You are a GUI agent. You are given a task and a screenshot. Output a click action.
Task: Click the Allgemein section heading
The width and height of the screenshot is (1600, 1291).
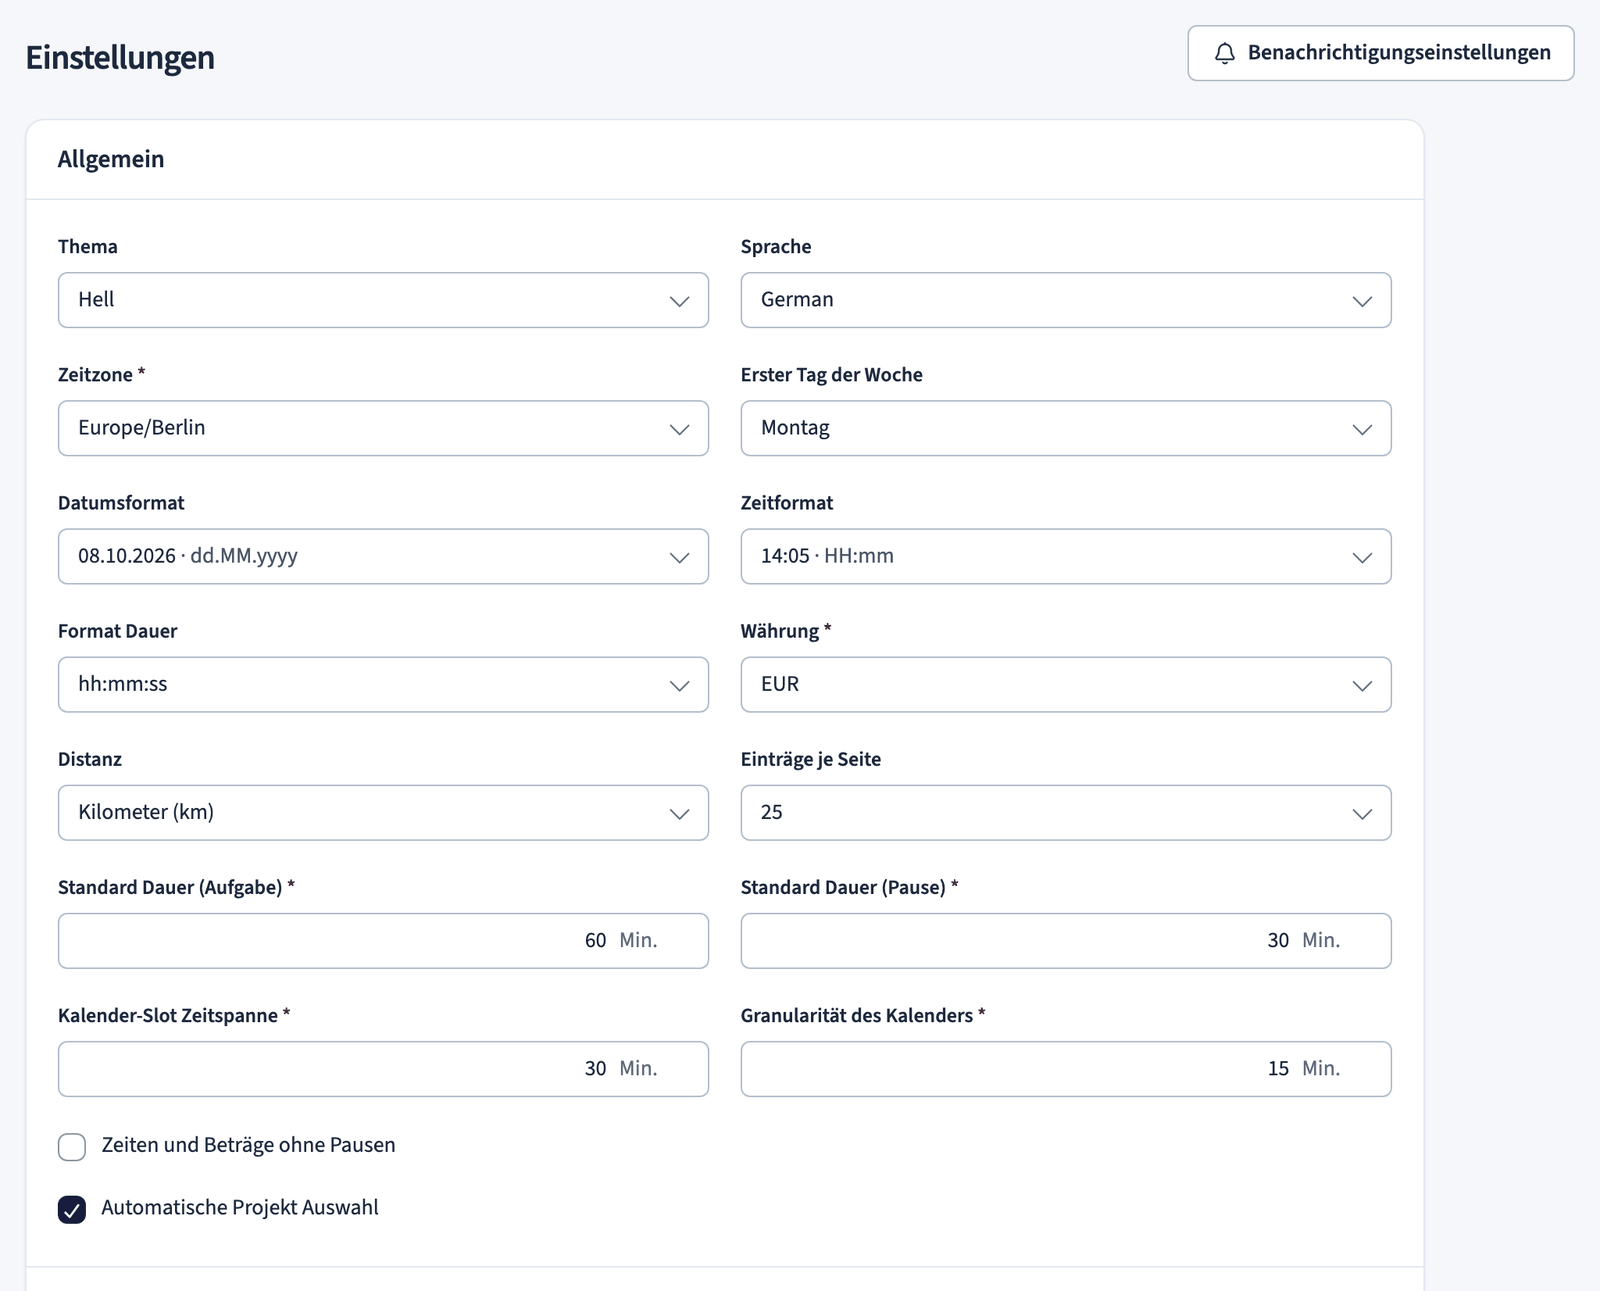[111, 159]
